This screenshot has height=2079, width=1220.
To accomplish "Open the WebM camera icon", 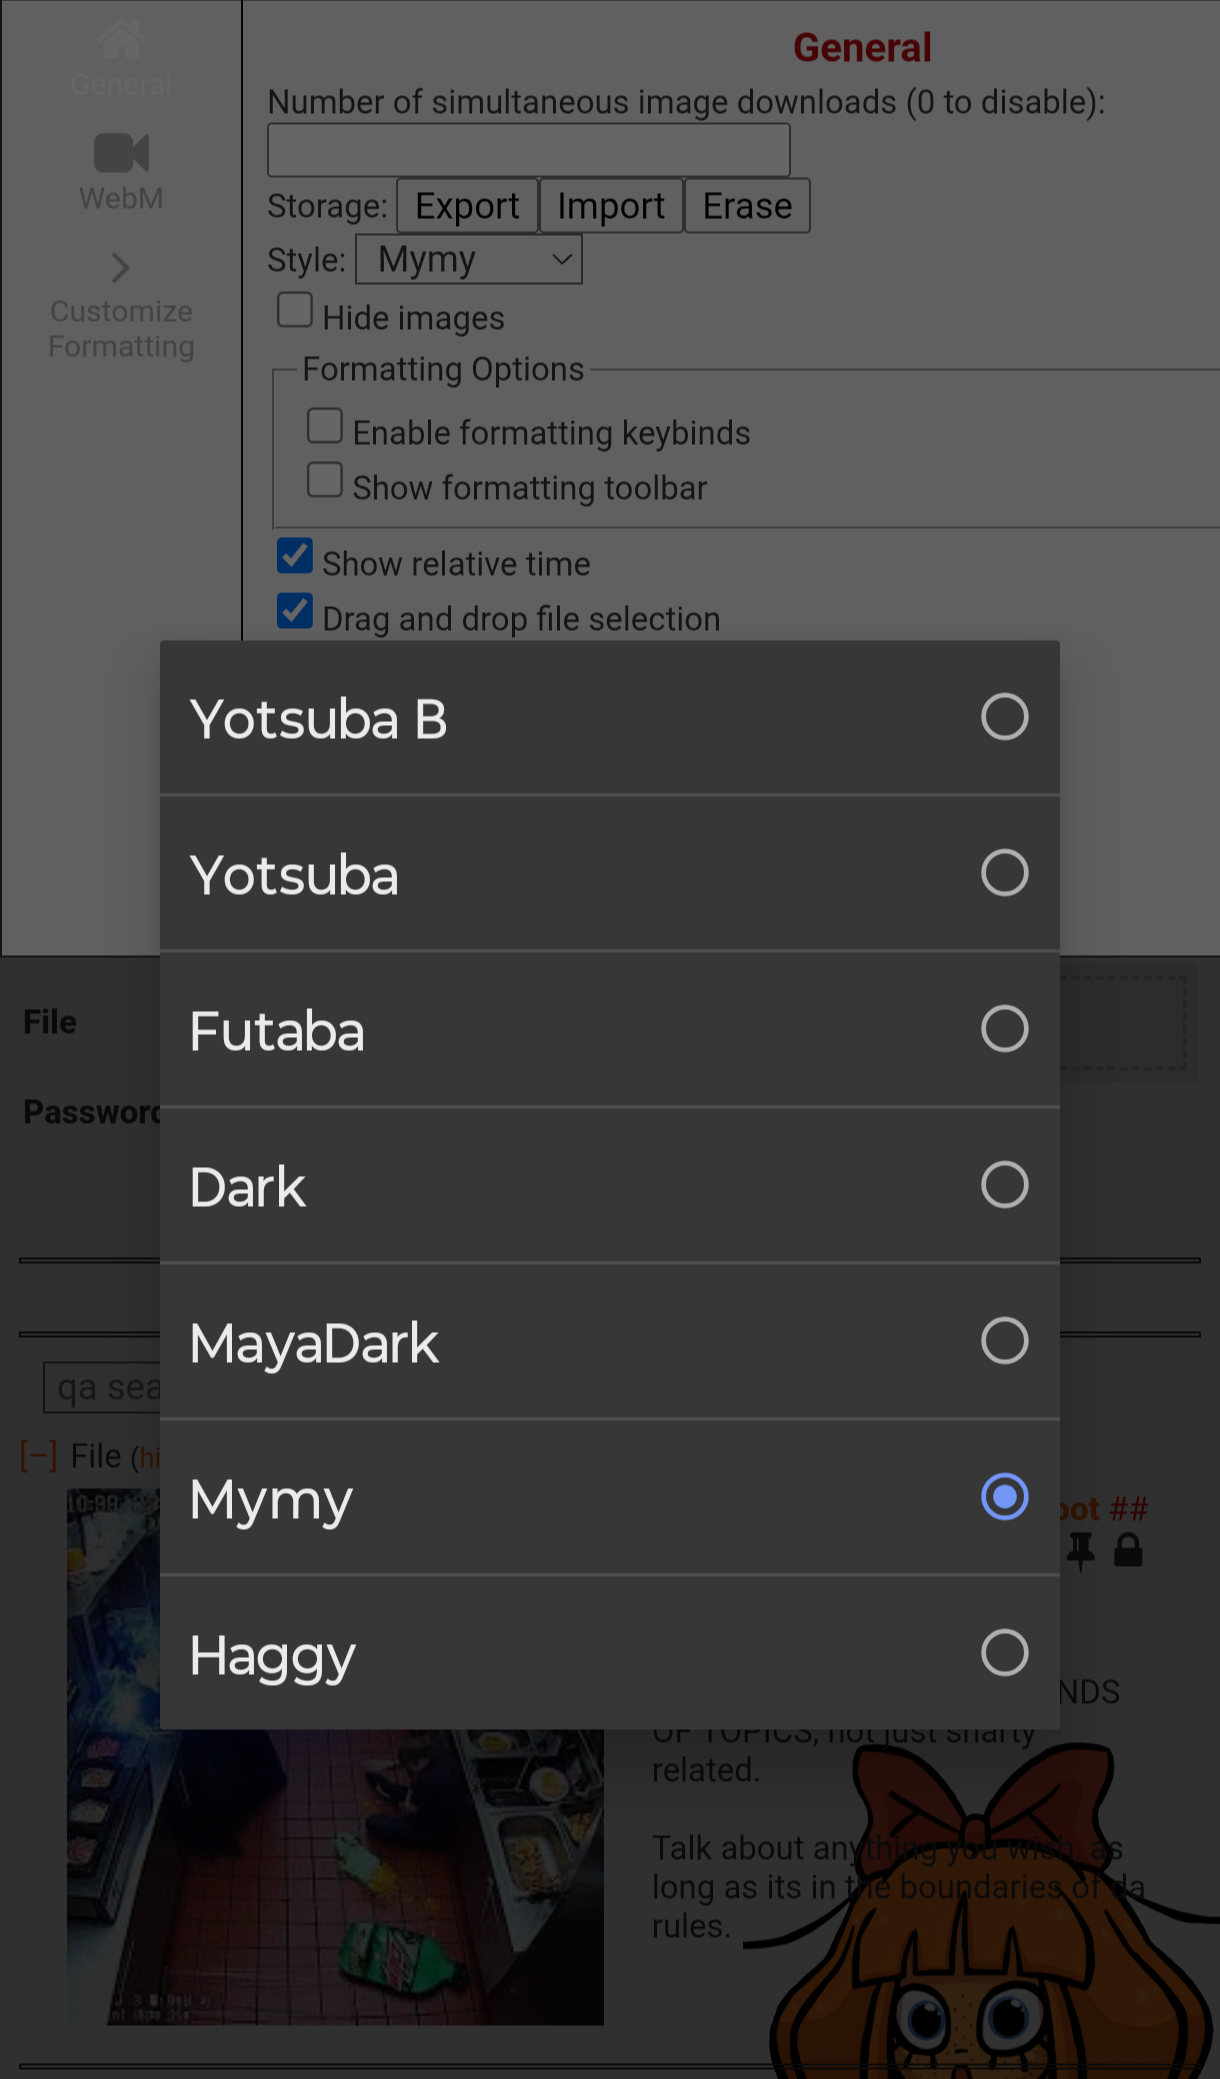I will coord(121,153).
